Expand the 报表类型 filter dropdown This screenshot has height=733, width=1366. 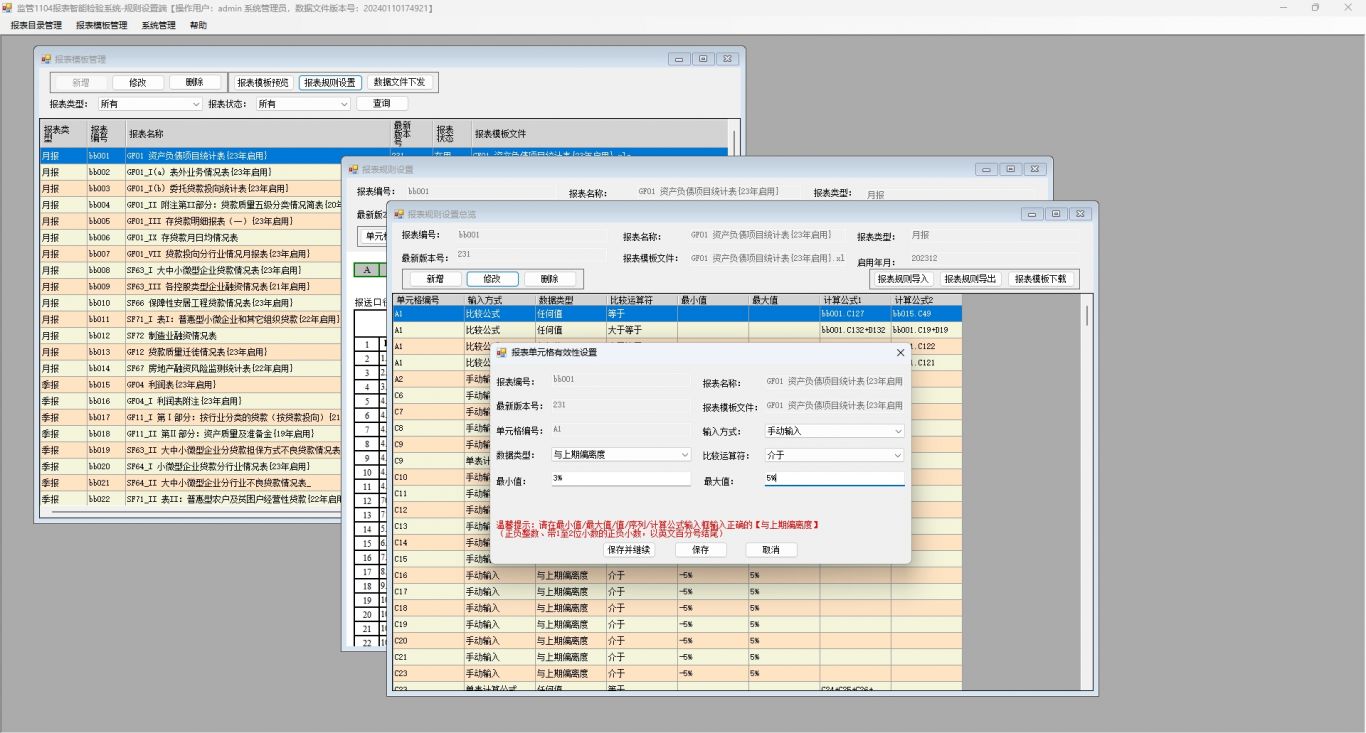(x=196, y=103)
